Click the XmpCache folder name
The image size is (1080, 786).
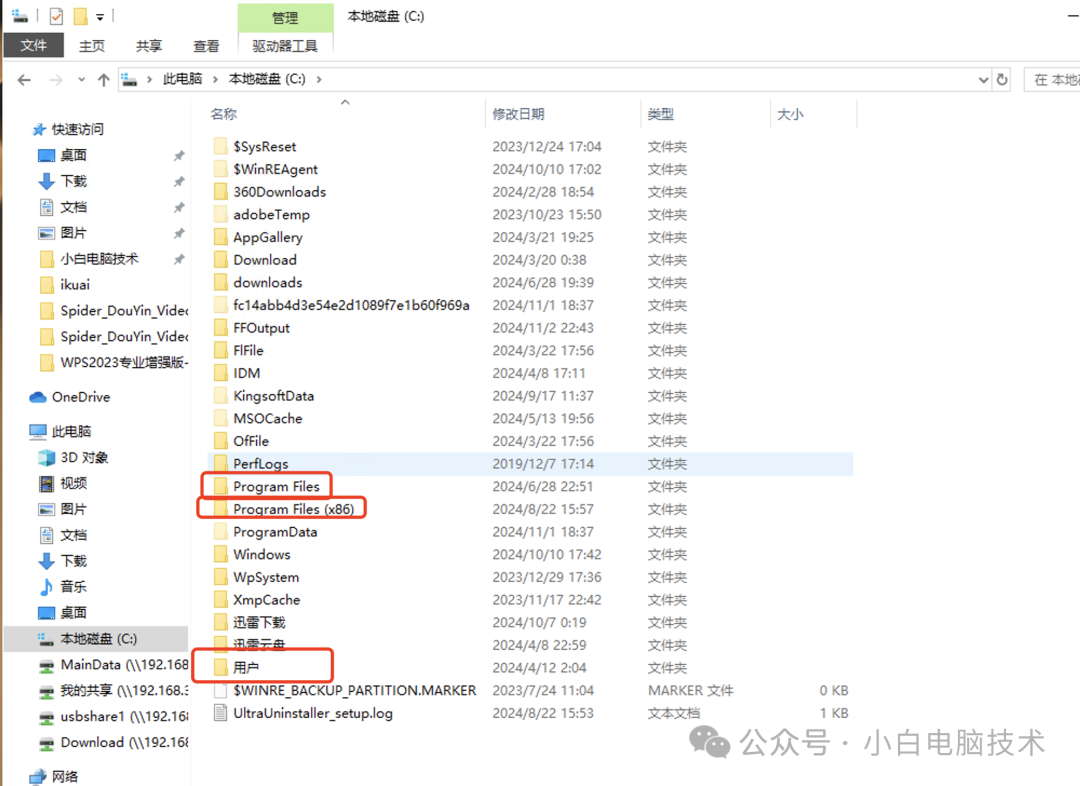click(x=267, y=599)
